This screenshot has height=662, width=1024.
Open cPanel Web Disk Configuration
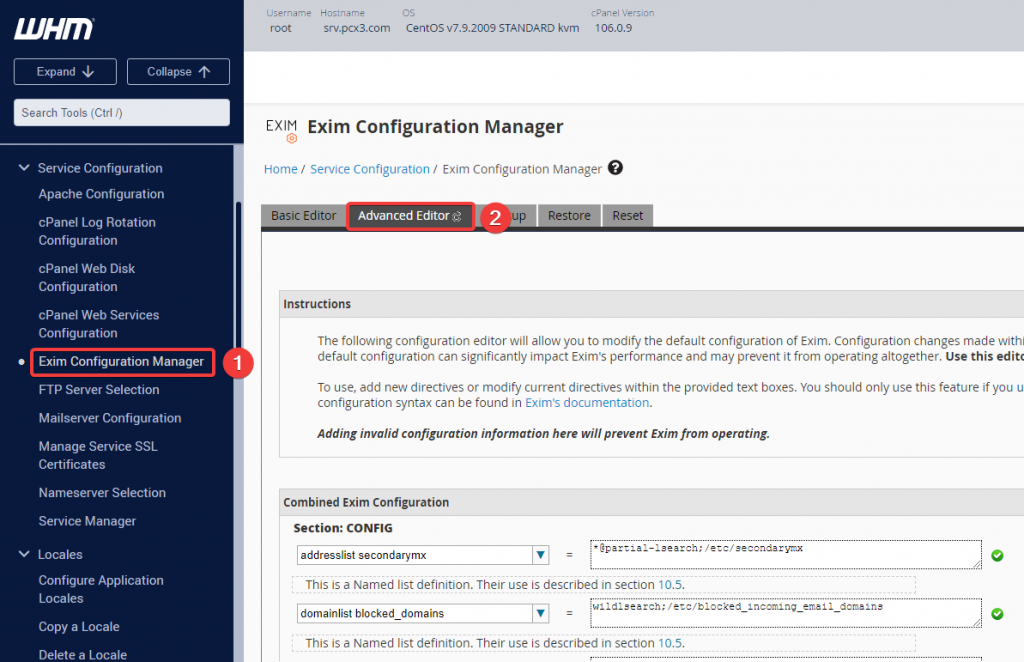(87, 277)
